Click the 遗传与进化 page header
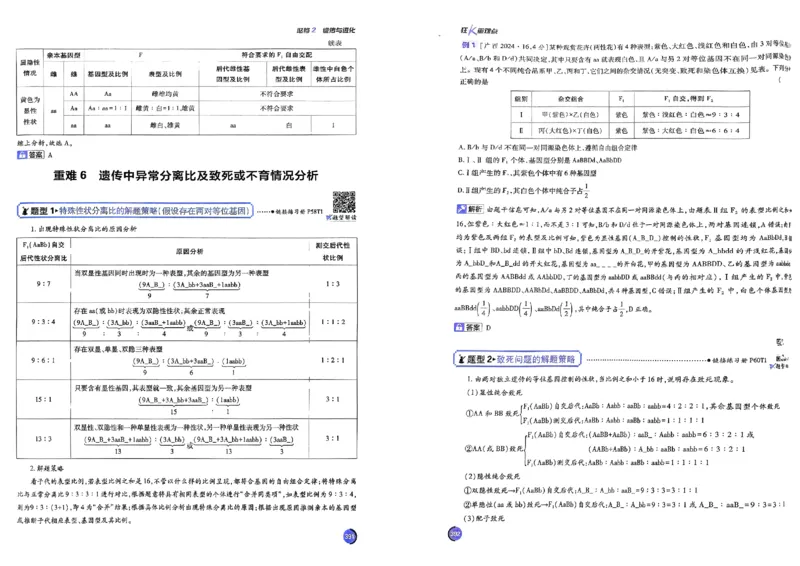This screenshot has width=800, height=566. pyautogui.click(x=339, y=30)
